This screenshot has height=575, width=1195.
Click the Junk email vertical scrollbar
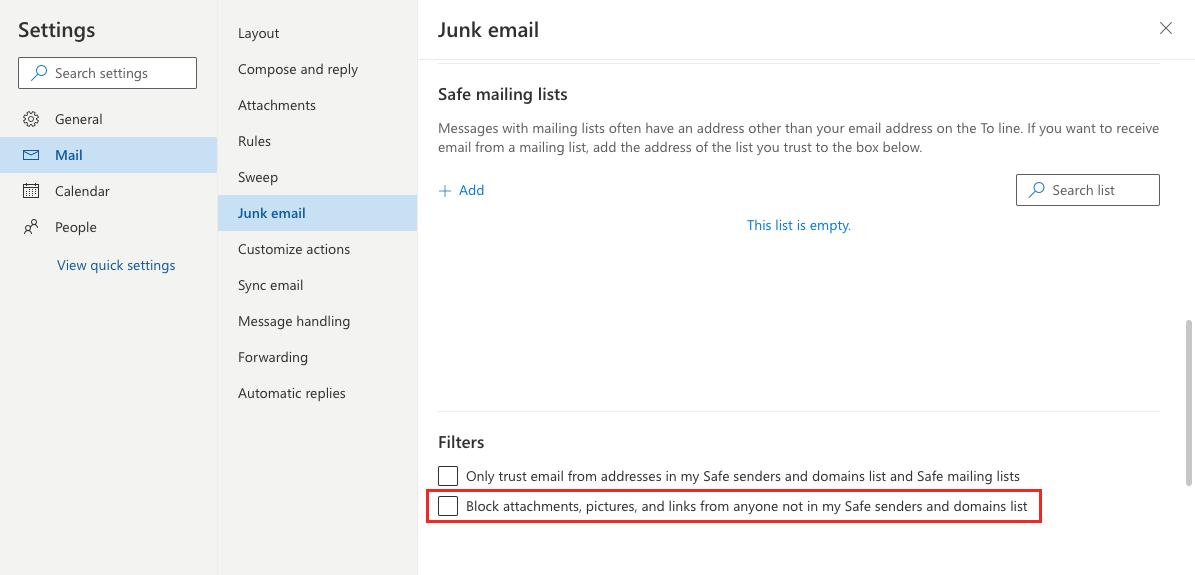1188,400
